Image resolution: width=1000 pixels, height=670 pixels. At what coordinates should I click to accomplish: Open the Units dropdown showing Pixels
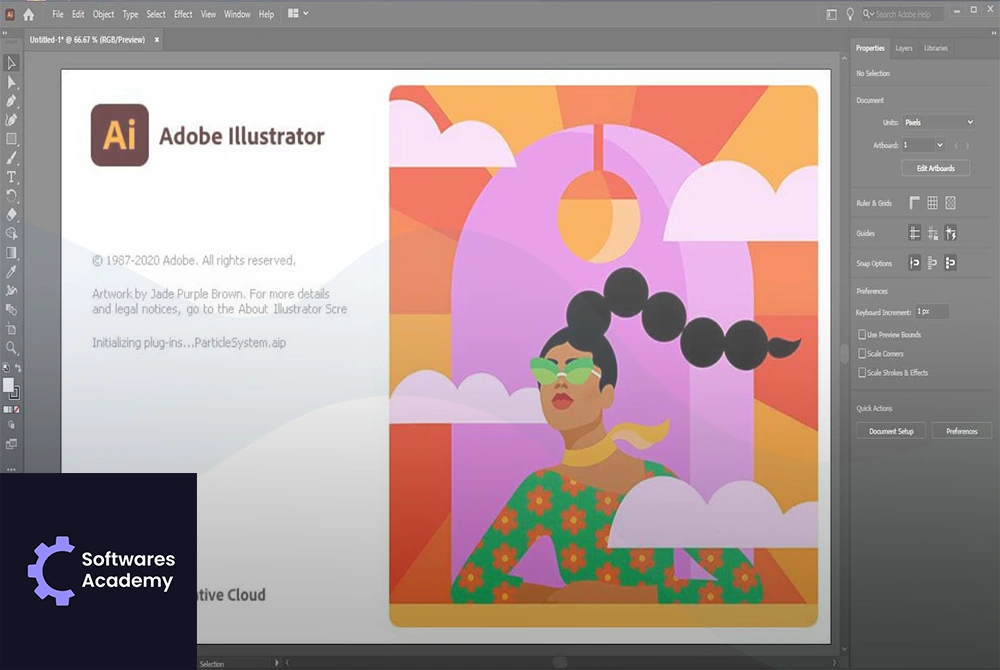coord(939,122)
